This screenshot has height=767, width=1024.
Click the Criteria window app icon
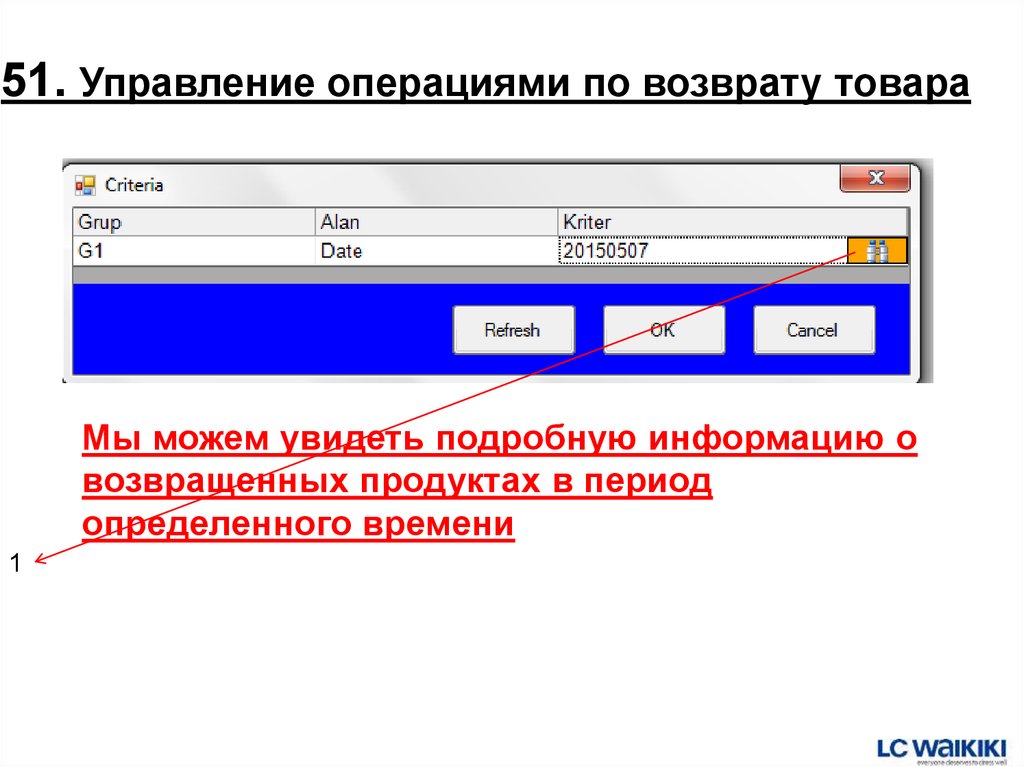coord(85,186)
